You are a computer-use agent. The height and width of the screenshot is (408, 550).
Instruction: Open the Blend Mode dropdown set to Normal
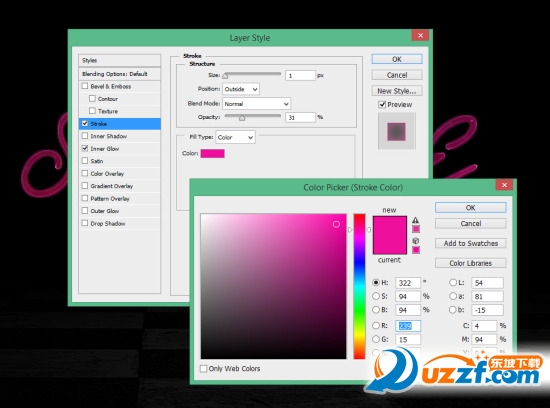256,104
